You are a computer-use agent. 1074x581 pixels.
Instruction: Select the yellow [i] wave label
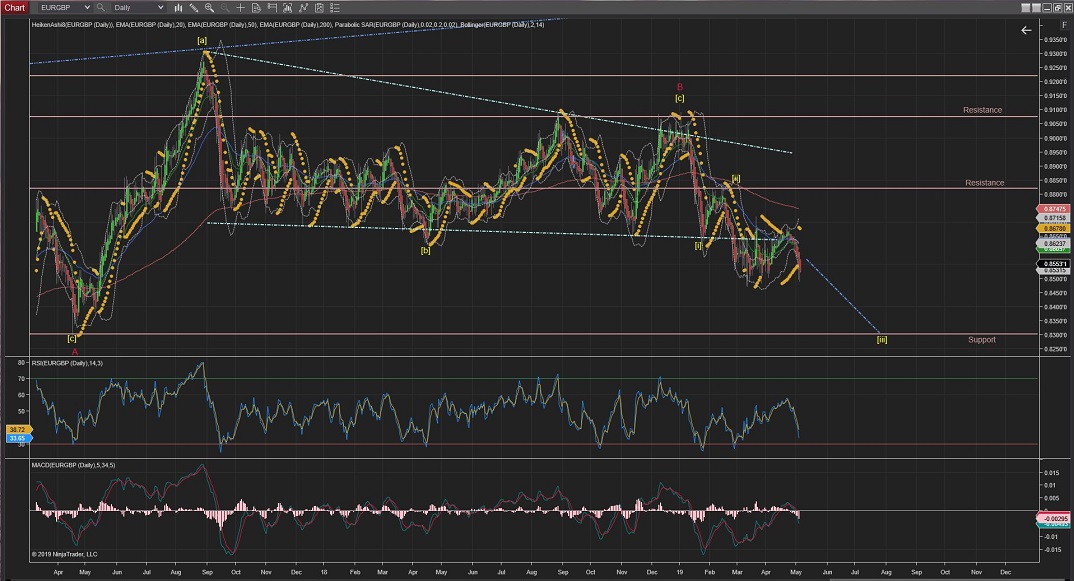(x=698, y=245)
